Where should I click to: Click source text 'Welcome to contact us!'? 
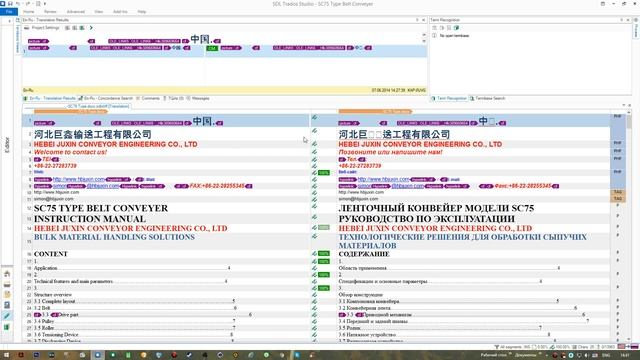pos(70,152)
